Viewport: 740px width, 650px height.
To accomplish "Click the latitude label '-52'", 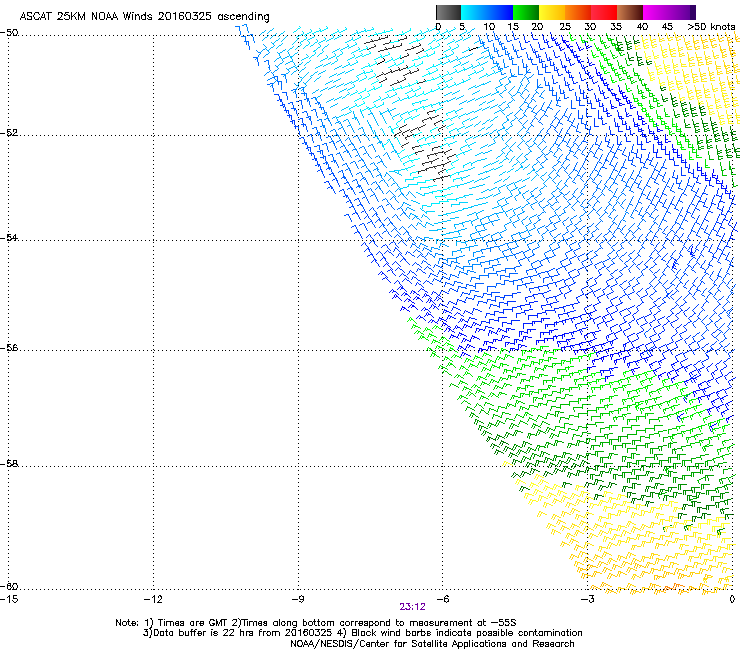I will click(9, 133).
